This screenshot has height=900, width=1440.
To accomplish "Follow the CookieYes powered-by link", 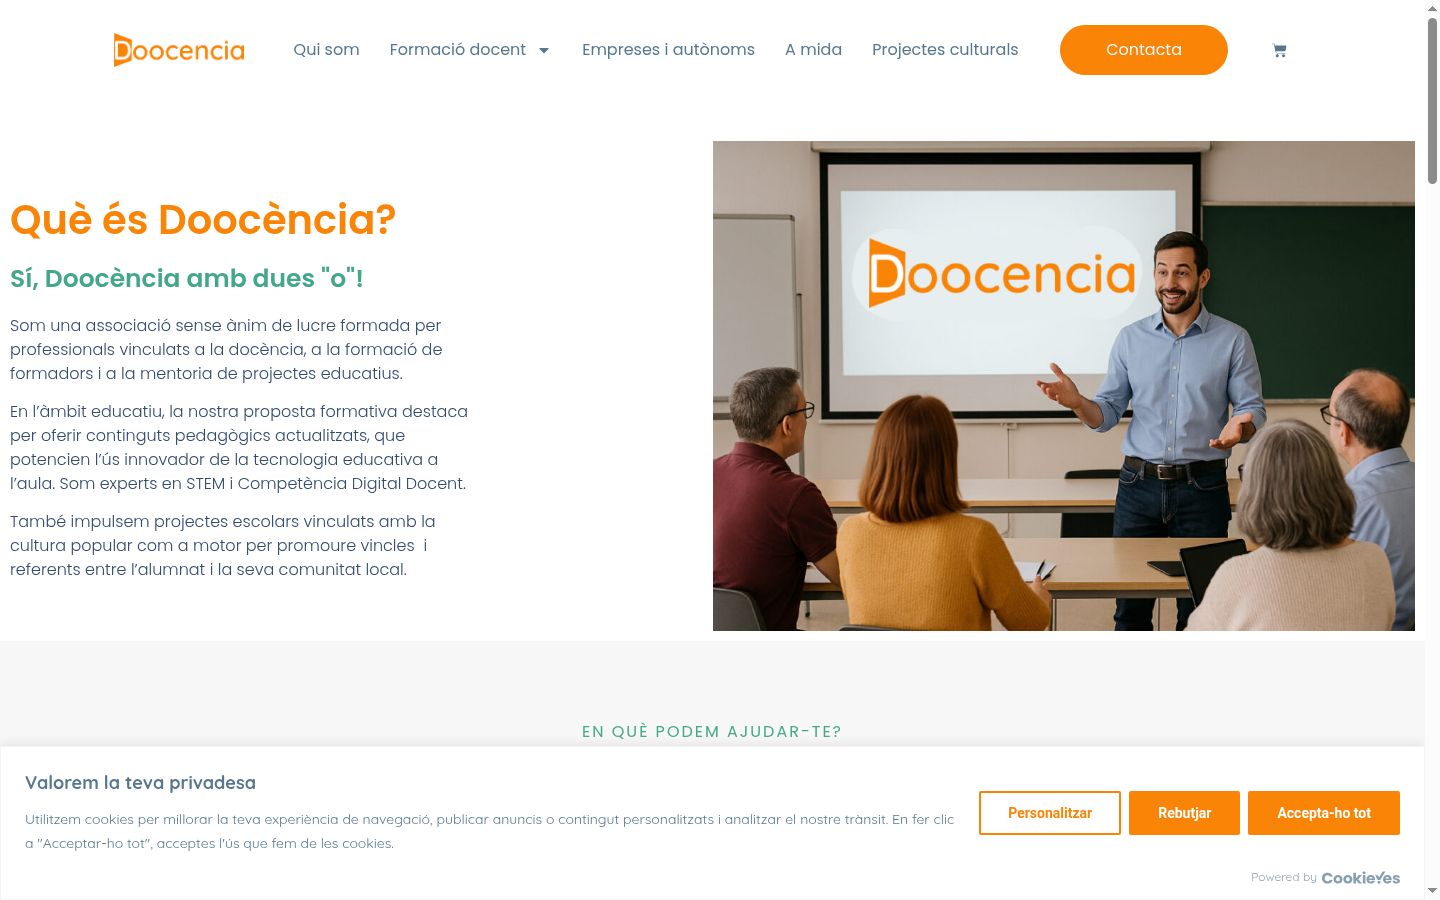I will click(x=1361, y=878).
